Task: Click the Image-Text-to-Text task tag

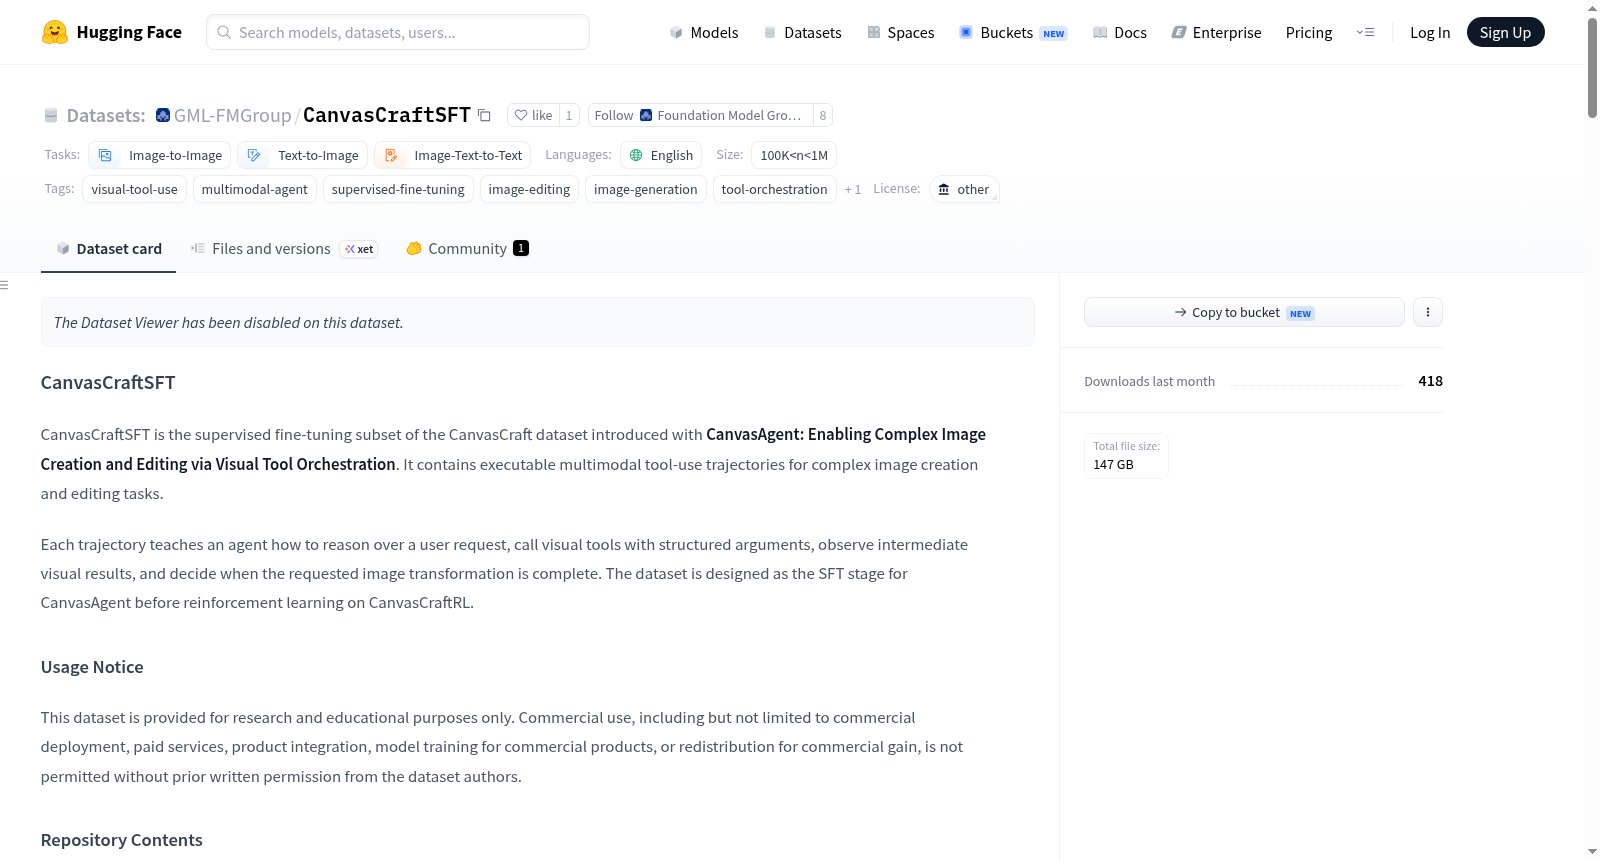Action: click(x=453, y=155)
